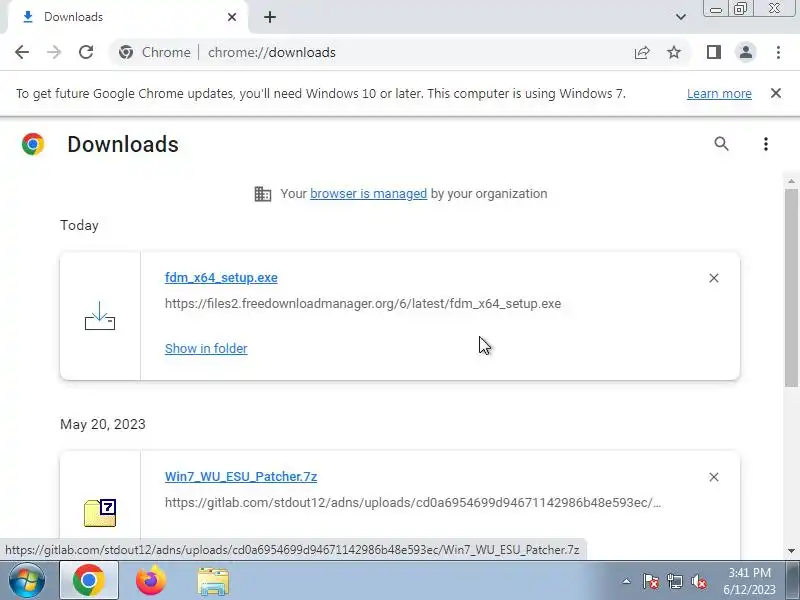Click the Chrome site info icon in address bar
Viewport: 800px width, 600px height.
(x=126, y=52)
